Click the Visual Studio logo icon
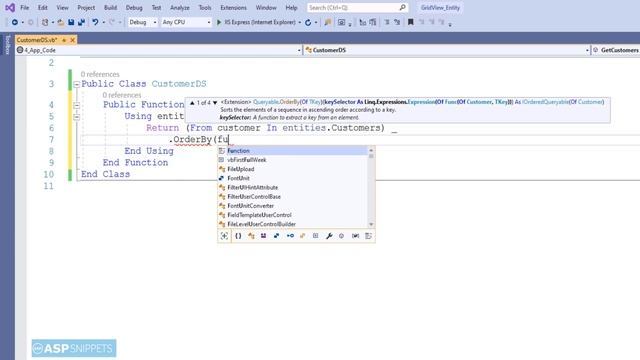Image resolution: width=640 pixels, height=360 pixels. tap(10, 8)
